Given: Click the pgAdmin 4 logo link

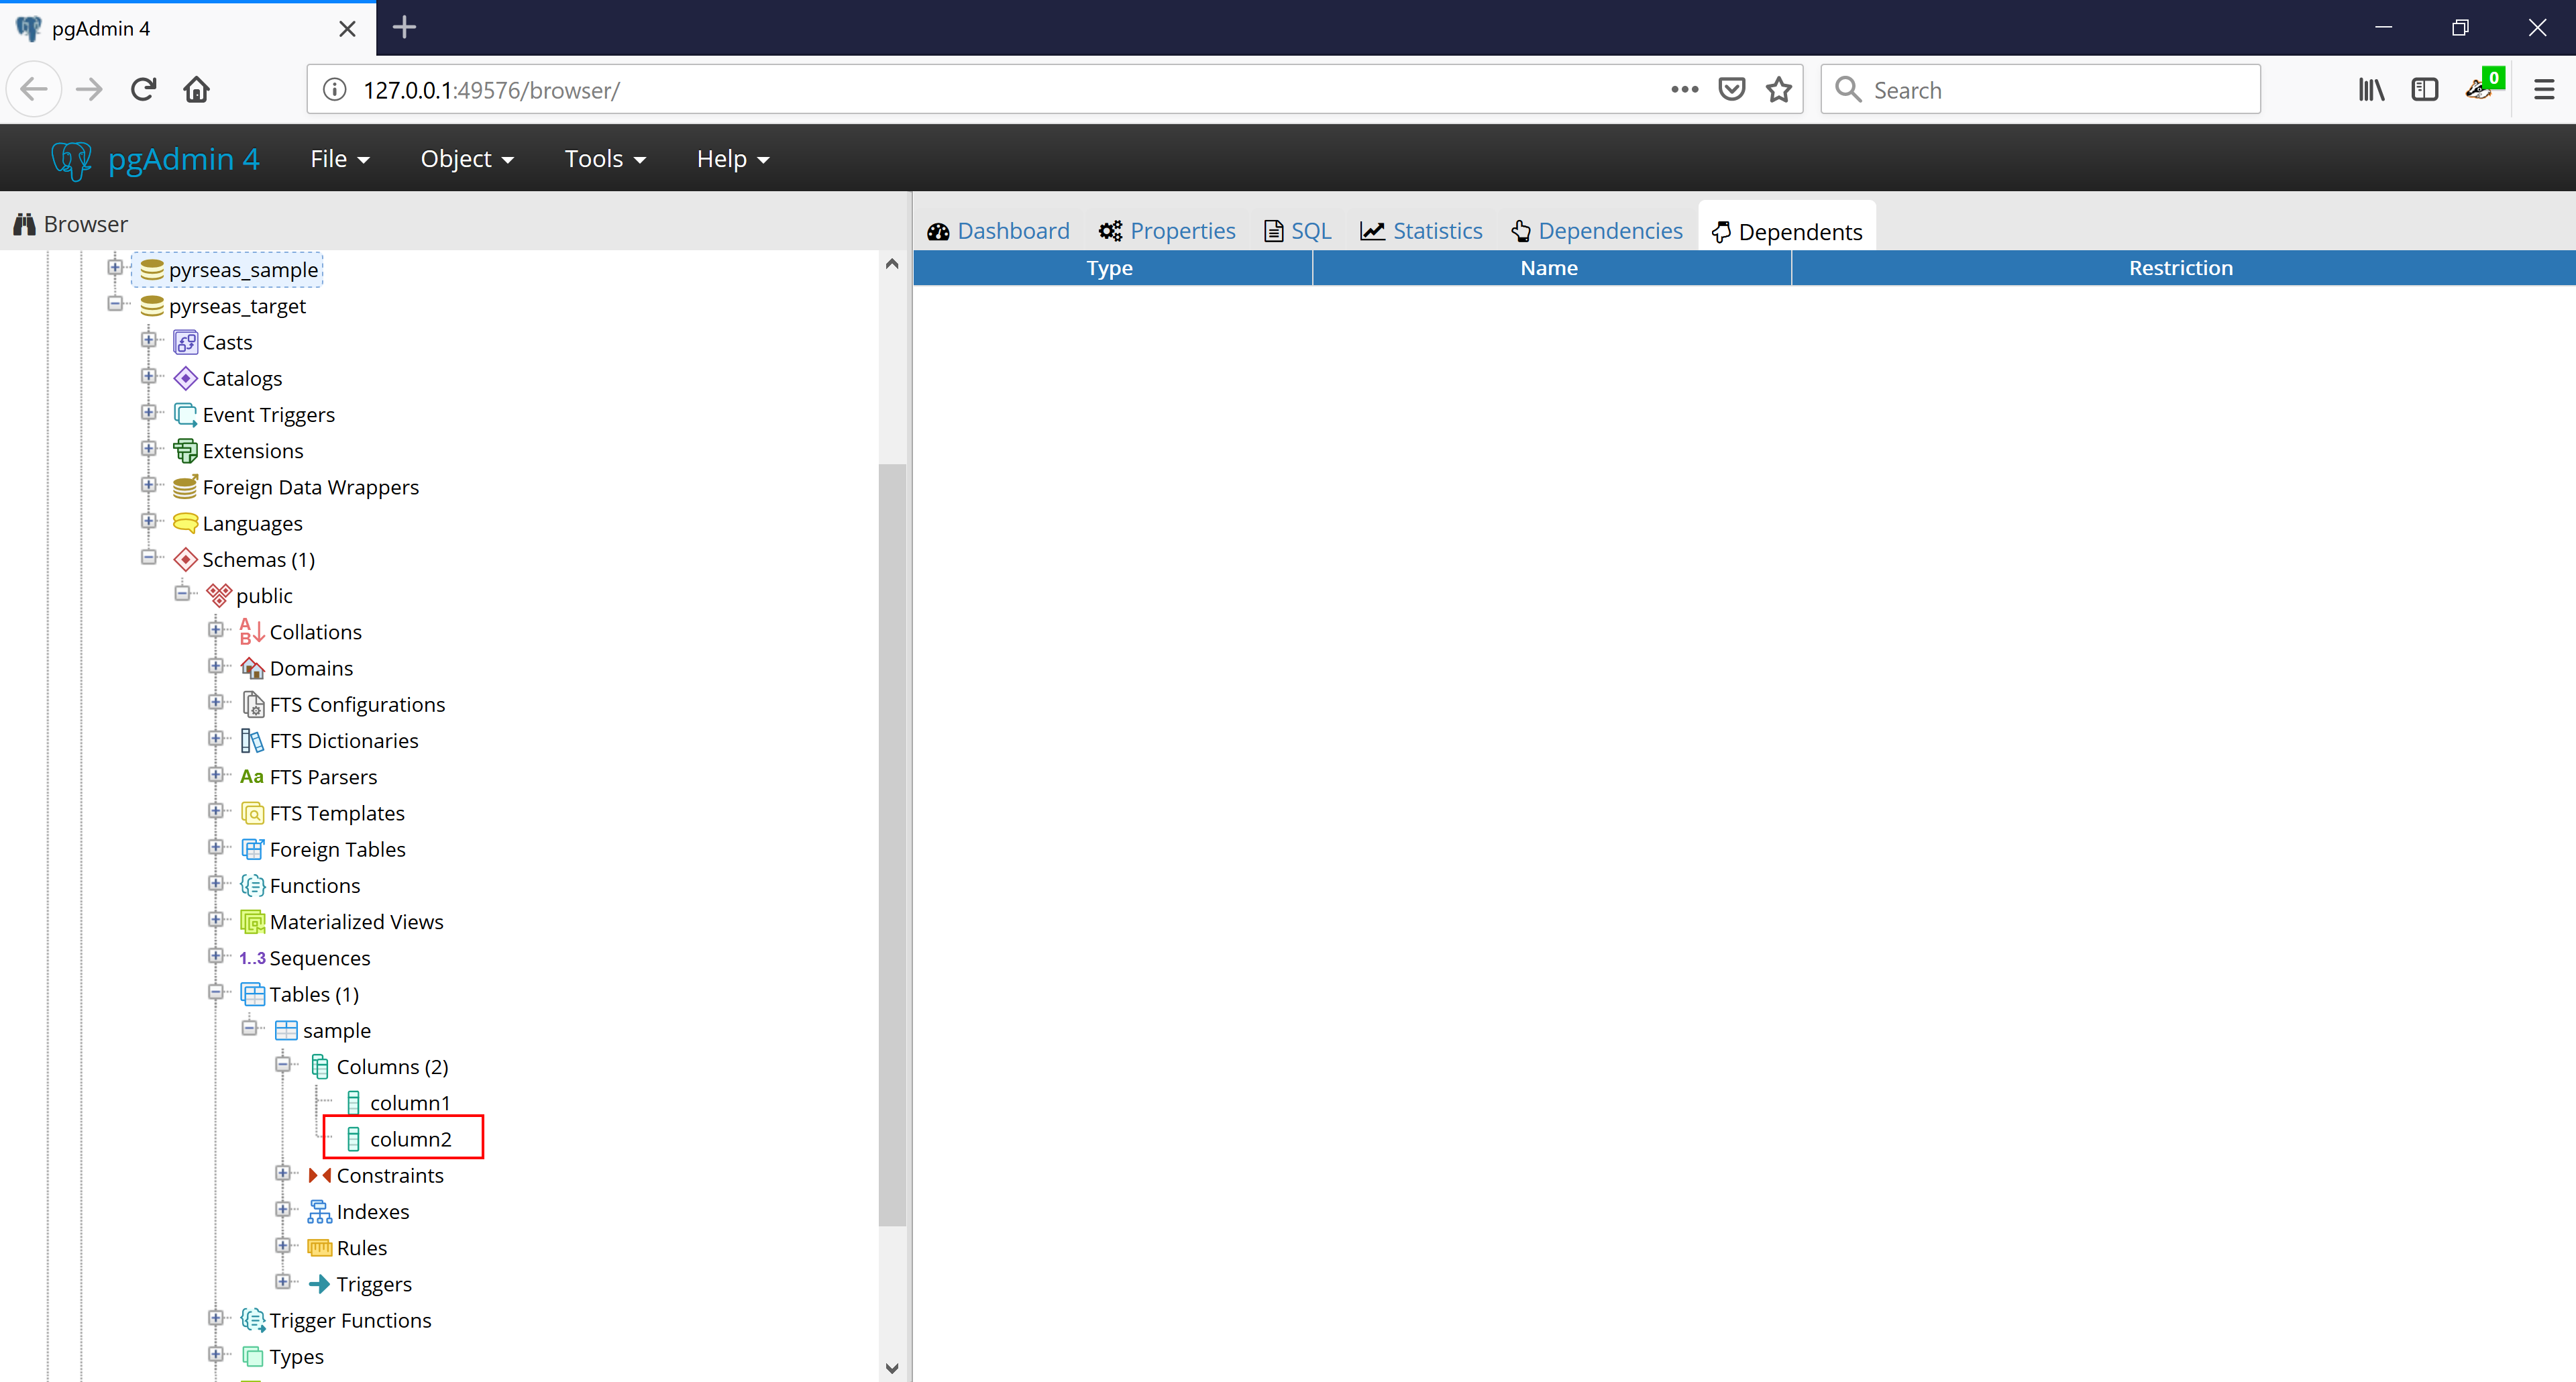Looking at the screenshot, I should (155, 159).
